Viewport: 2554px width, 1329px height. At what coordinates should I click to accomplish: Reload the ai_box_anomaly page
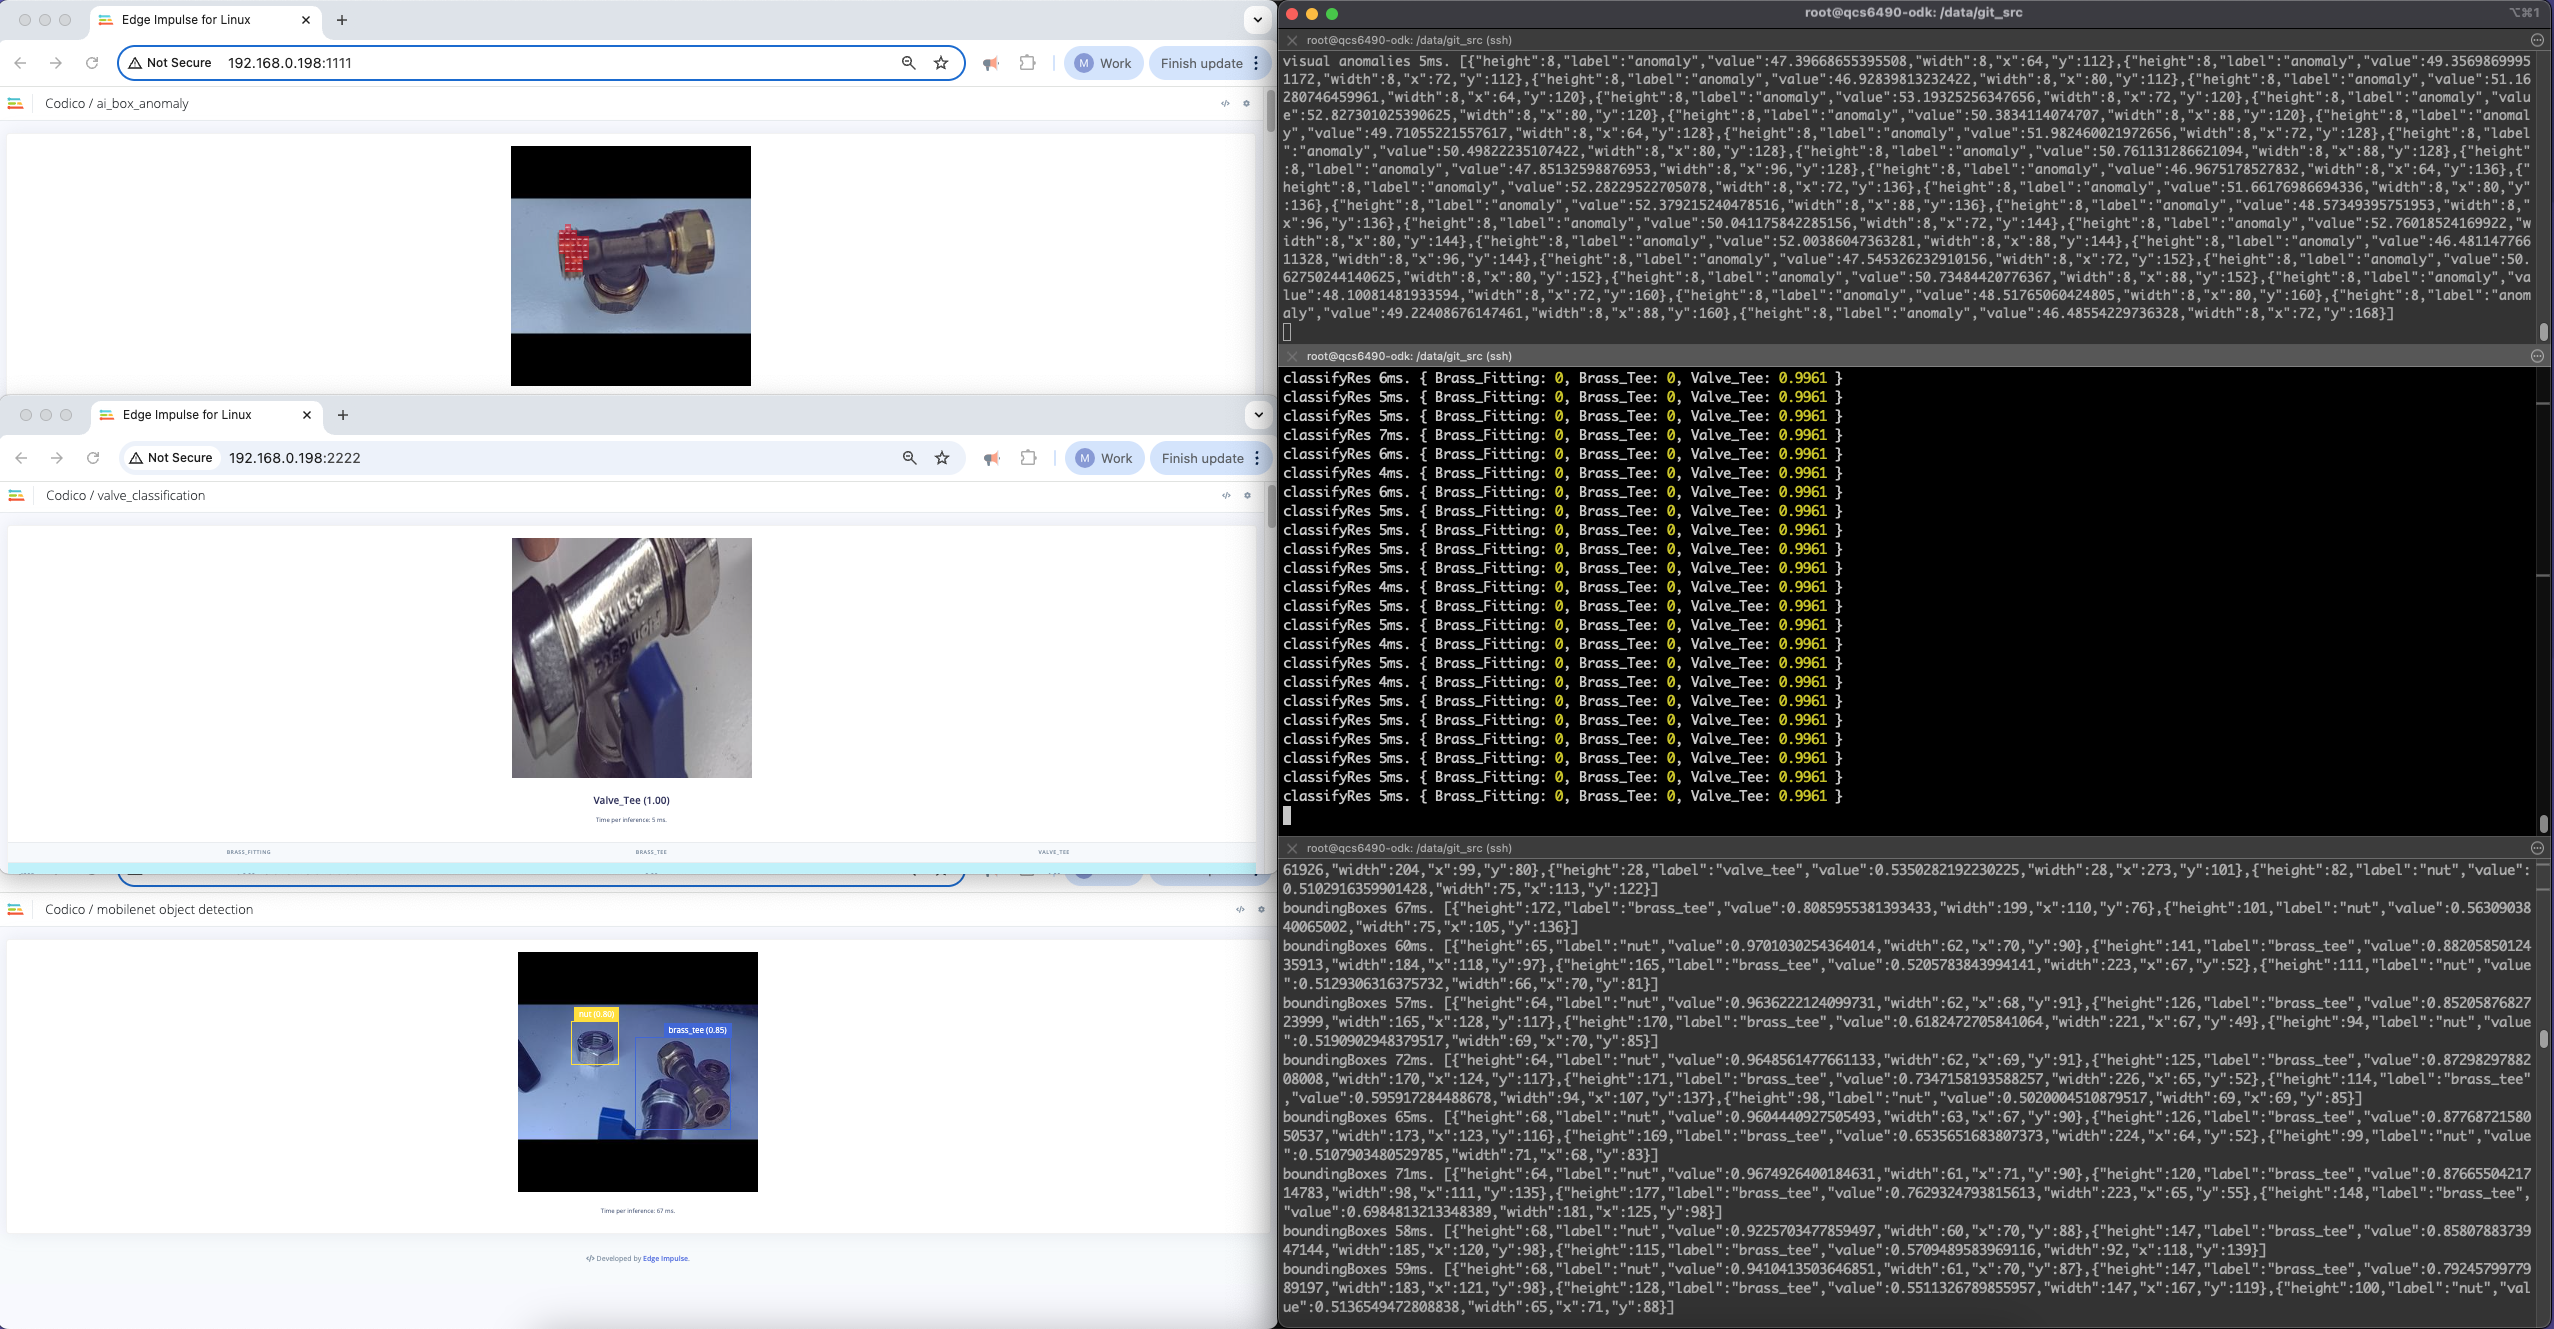[x=92, y=63]
